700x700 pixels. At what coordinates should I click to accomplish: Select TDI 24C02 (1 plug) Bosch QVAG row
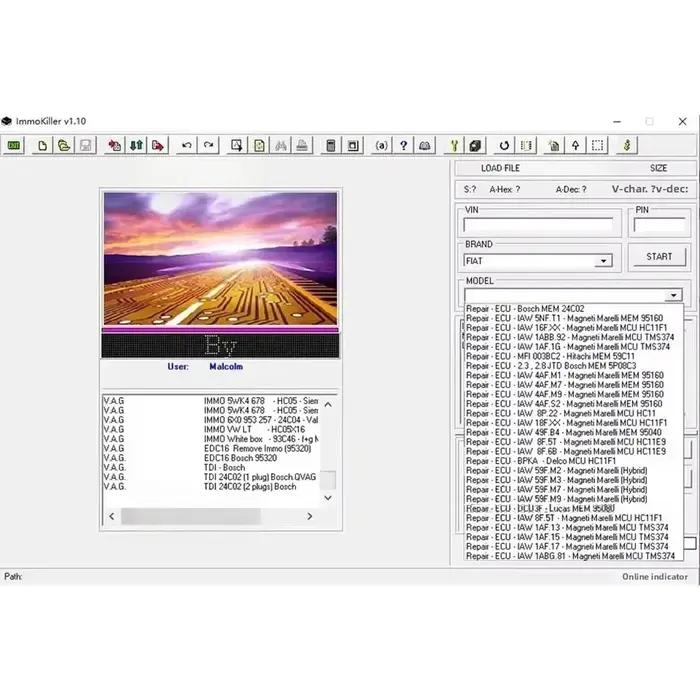211,477
